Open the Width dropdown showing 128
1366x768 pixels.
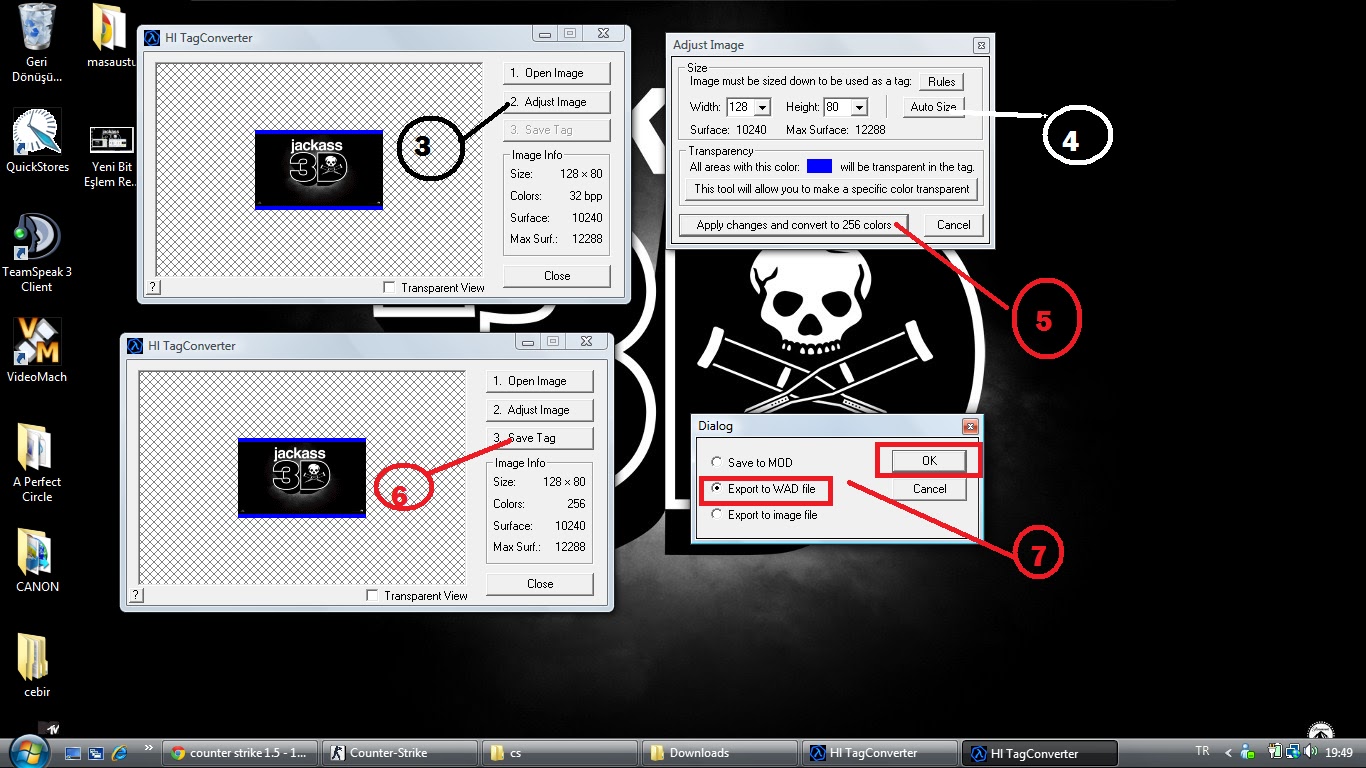[762, 107]
